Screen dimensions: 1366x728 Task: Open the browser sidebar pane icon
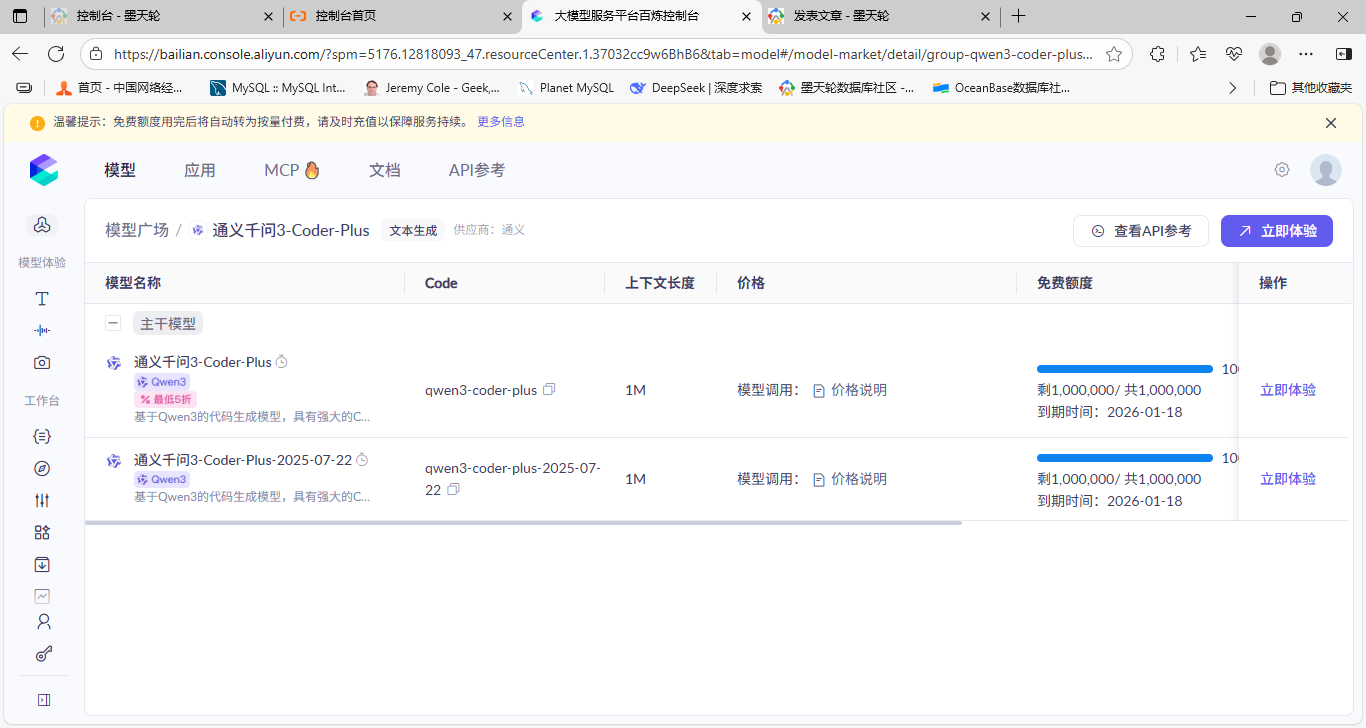click(1344, 54)
